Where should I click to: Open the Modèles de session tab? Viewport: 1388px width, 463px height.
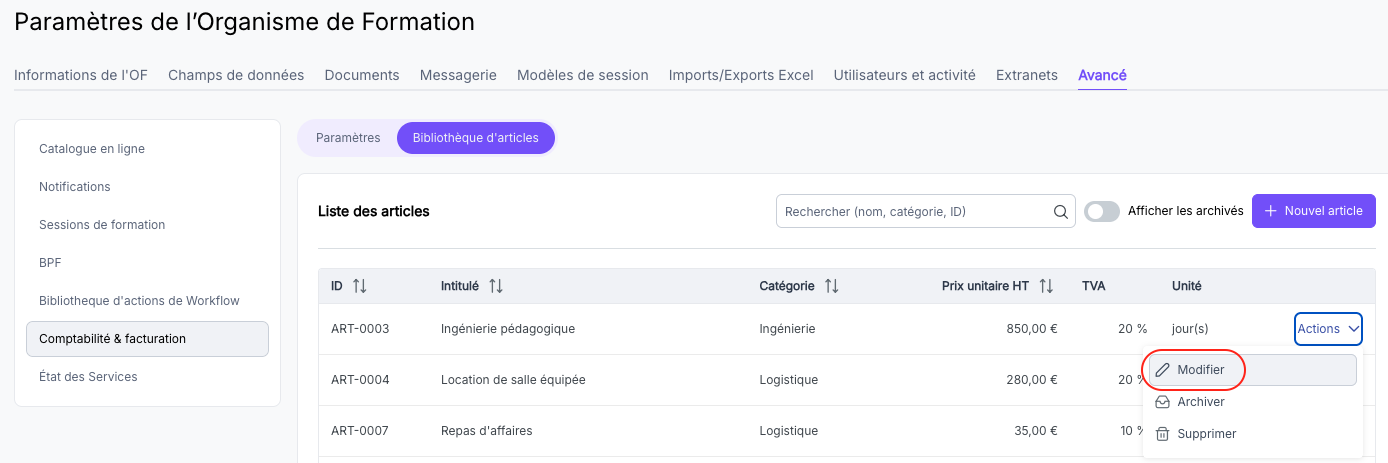pos(583,75)
